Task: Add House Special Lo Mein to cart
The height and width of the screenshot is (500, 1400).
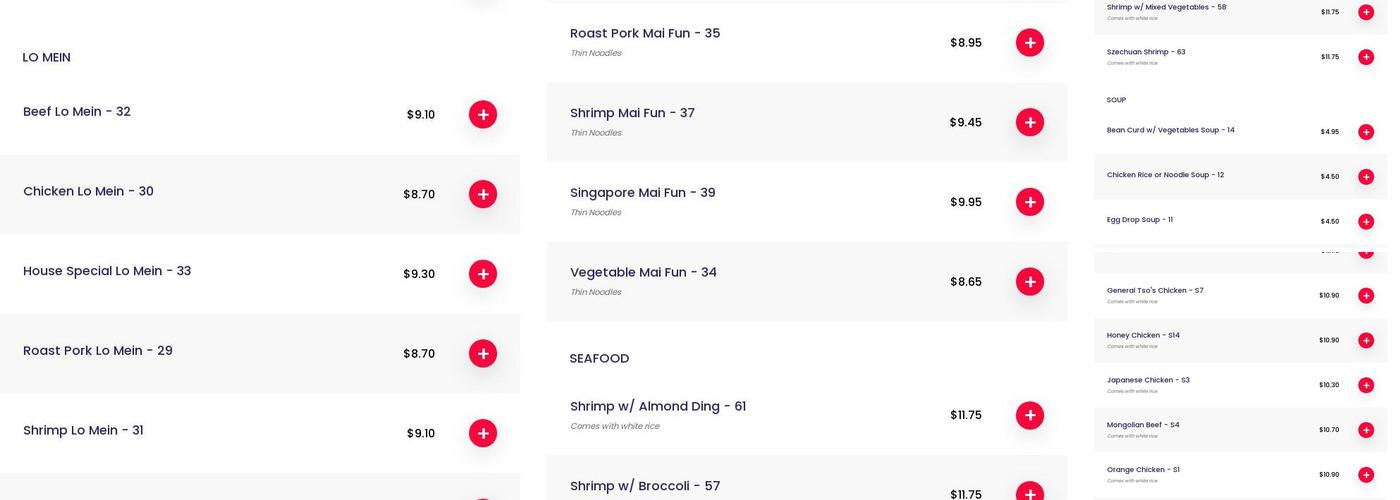Action: click(x=483, y=274)
